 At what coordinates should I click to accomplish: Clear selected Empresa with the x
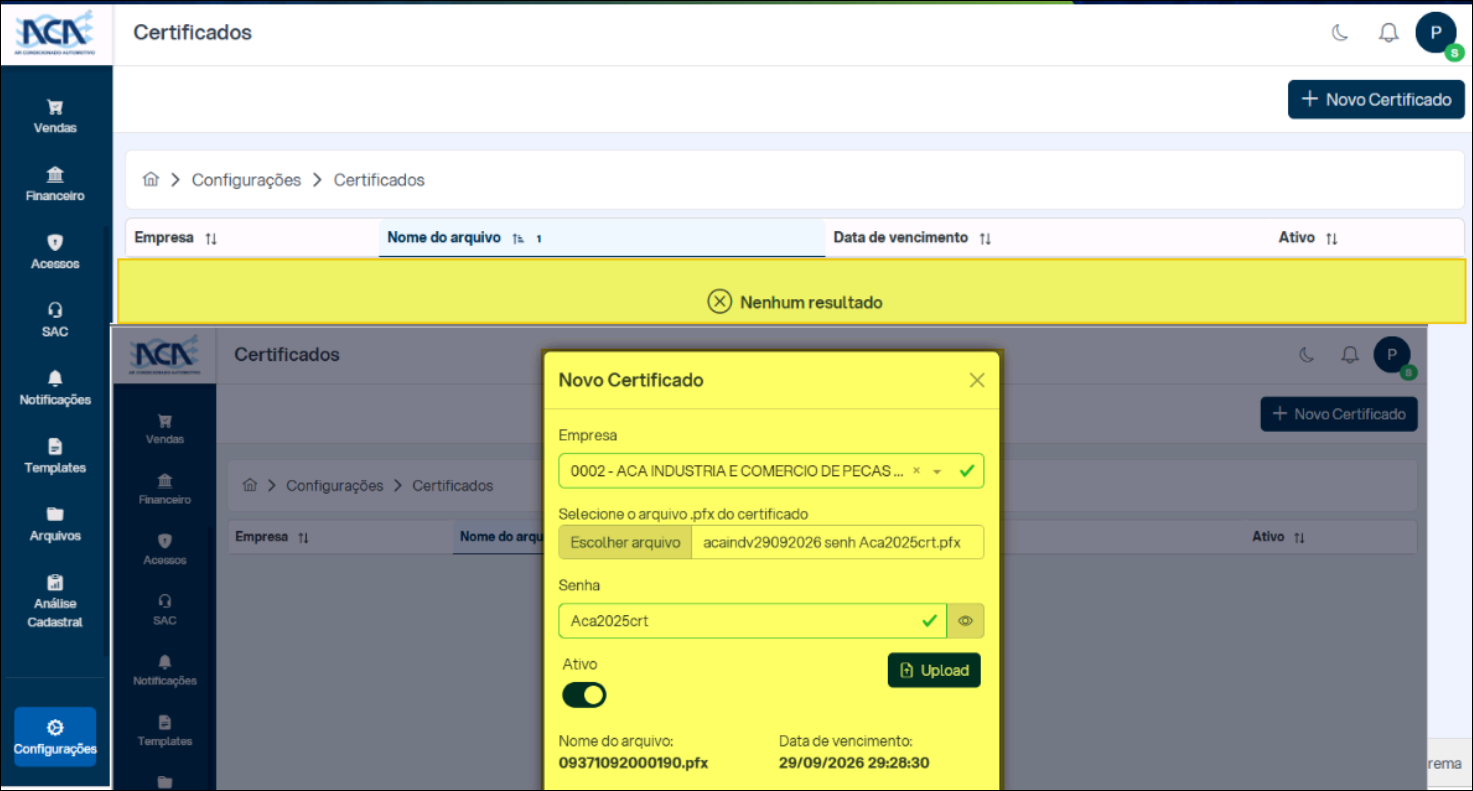(x=916, y=471)
